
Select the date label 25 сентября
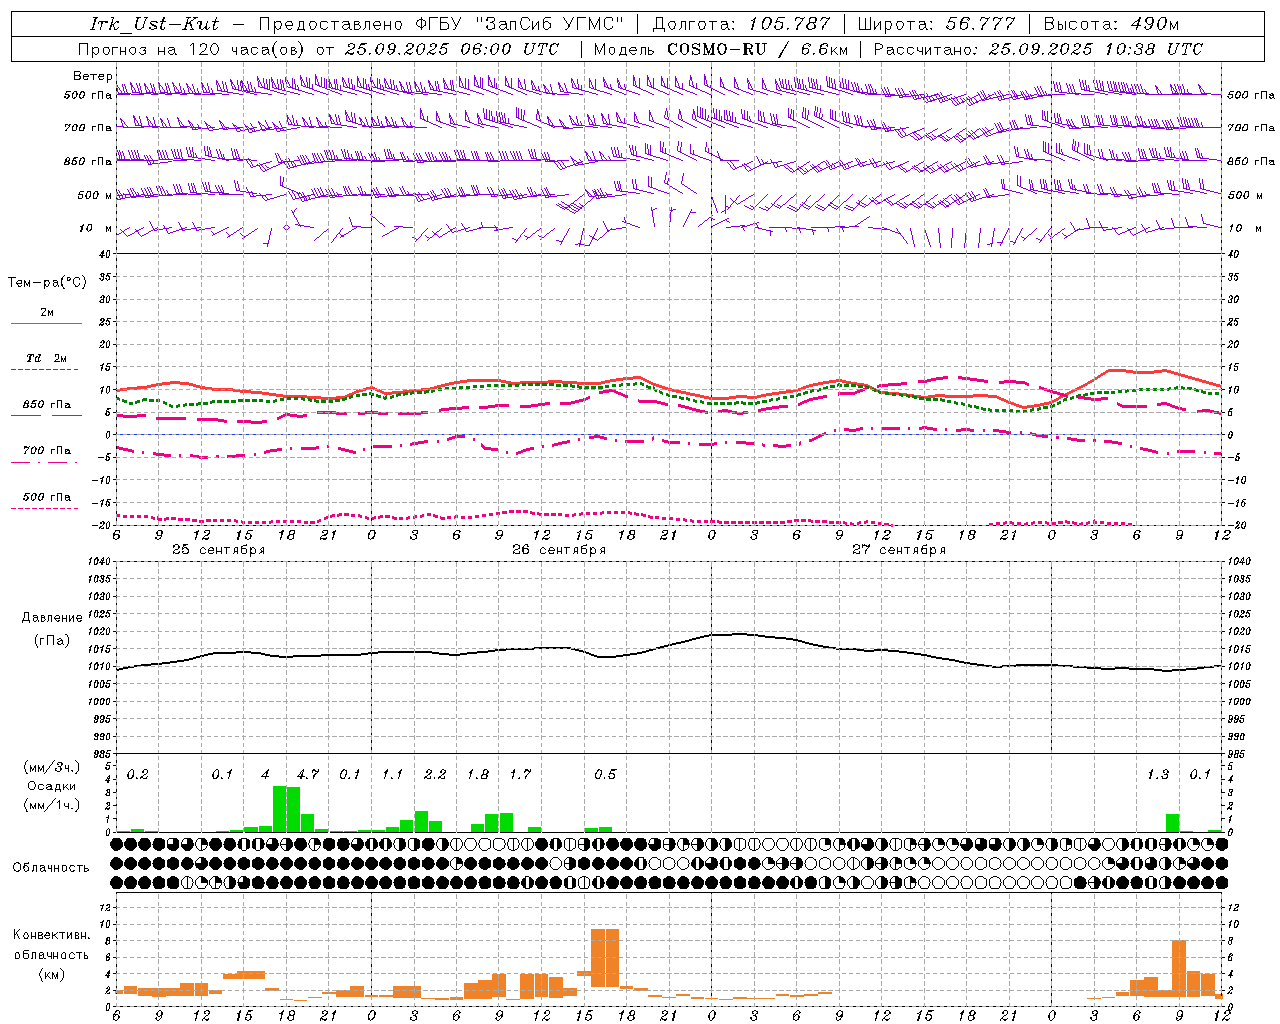(219, 550)
